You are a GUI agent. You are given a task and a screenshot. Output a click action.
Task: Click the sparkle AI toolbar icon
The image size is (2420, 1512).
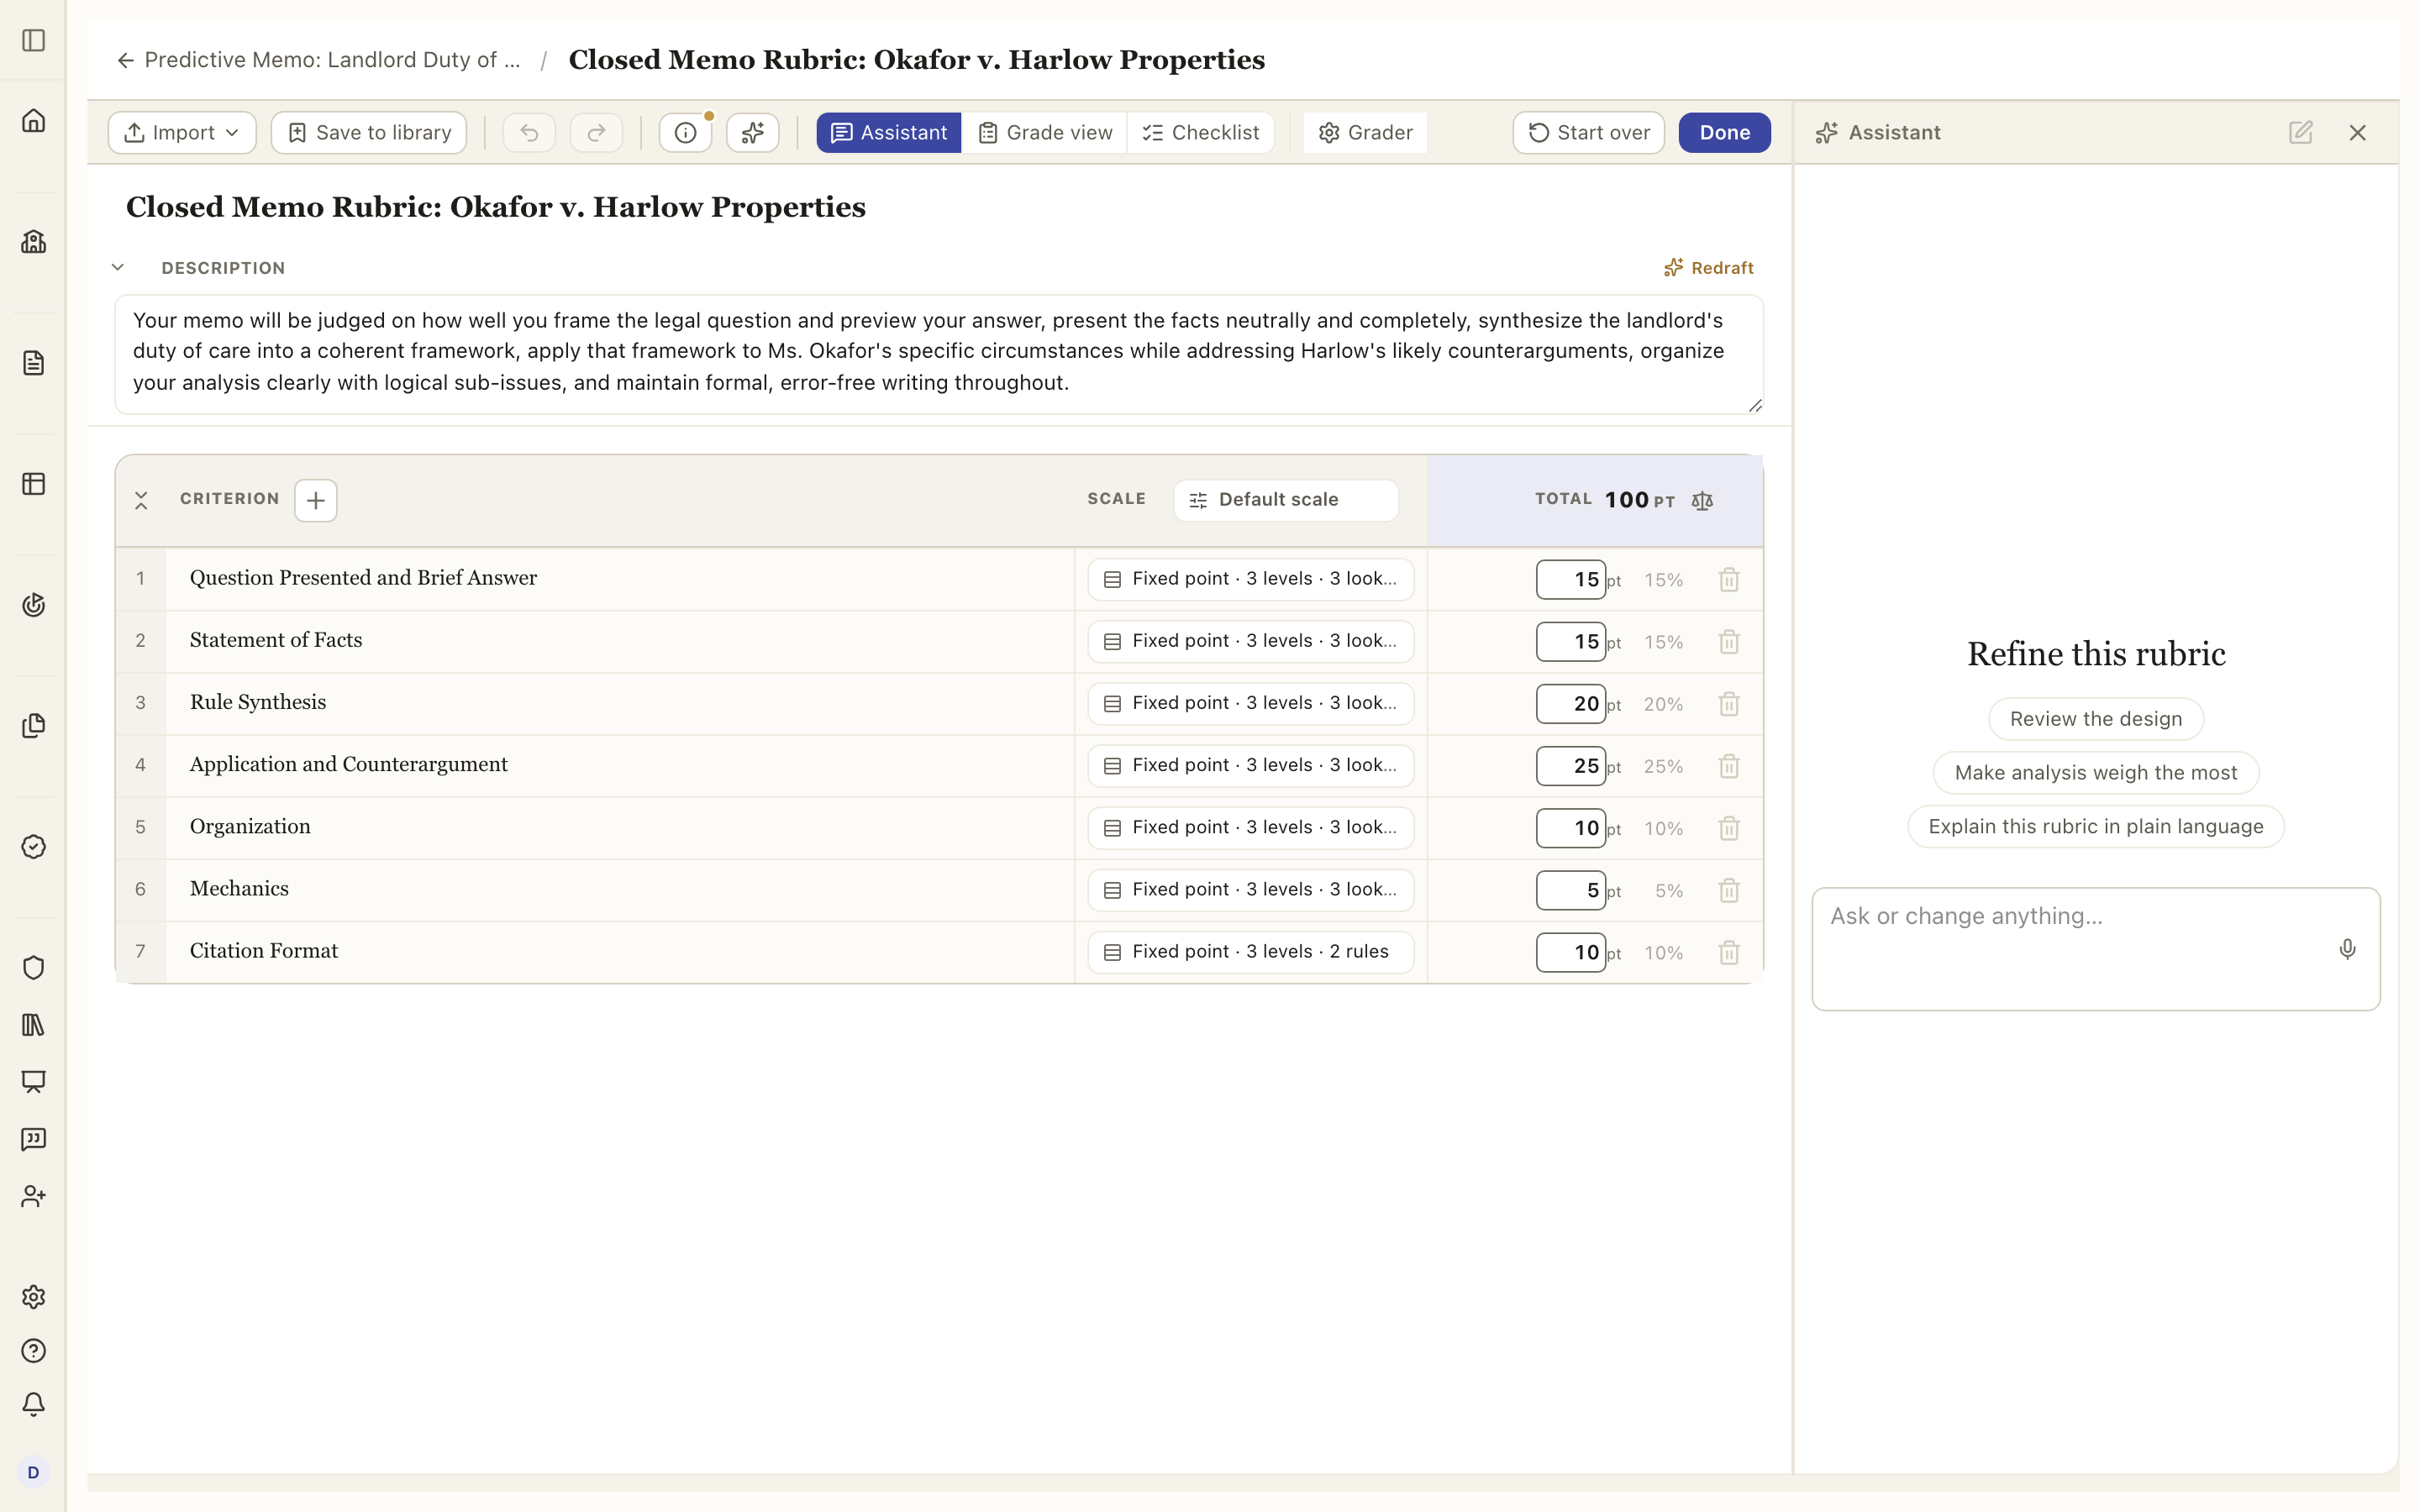click(753, 133)
